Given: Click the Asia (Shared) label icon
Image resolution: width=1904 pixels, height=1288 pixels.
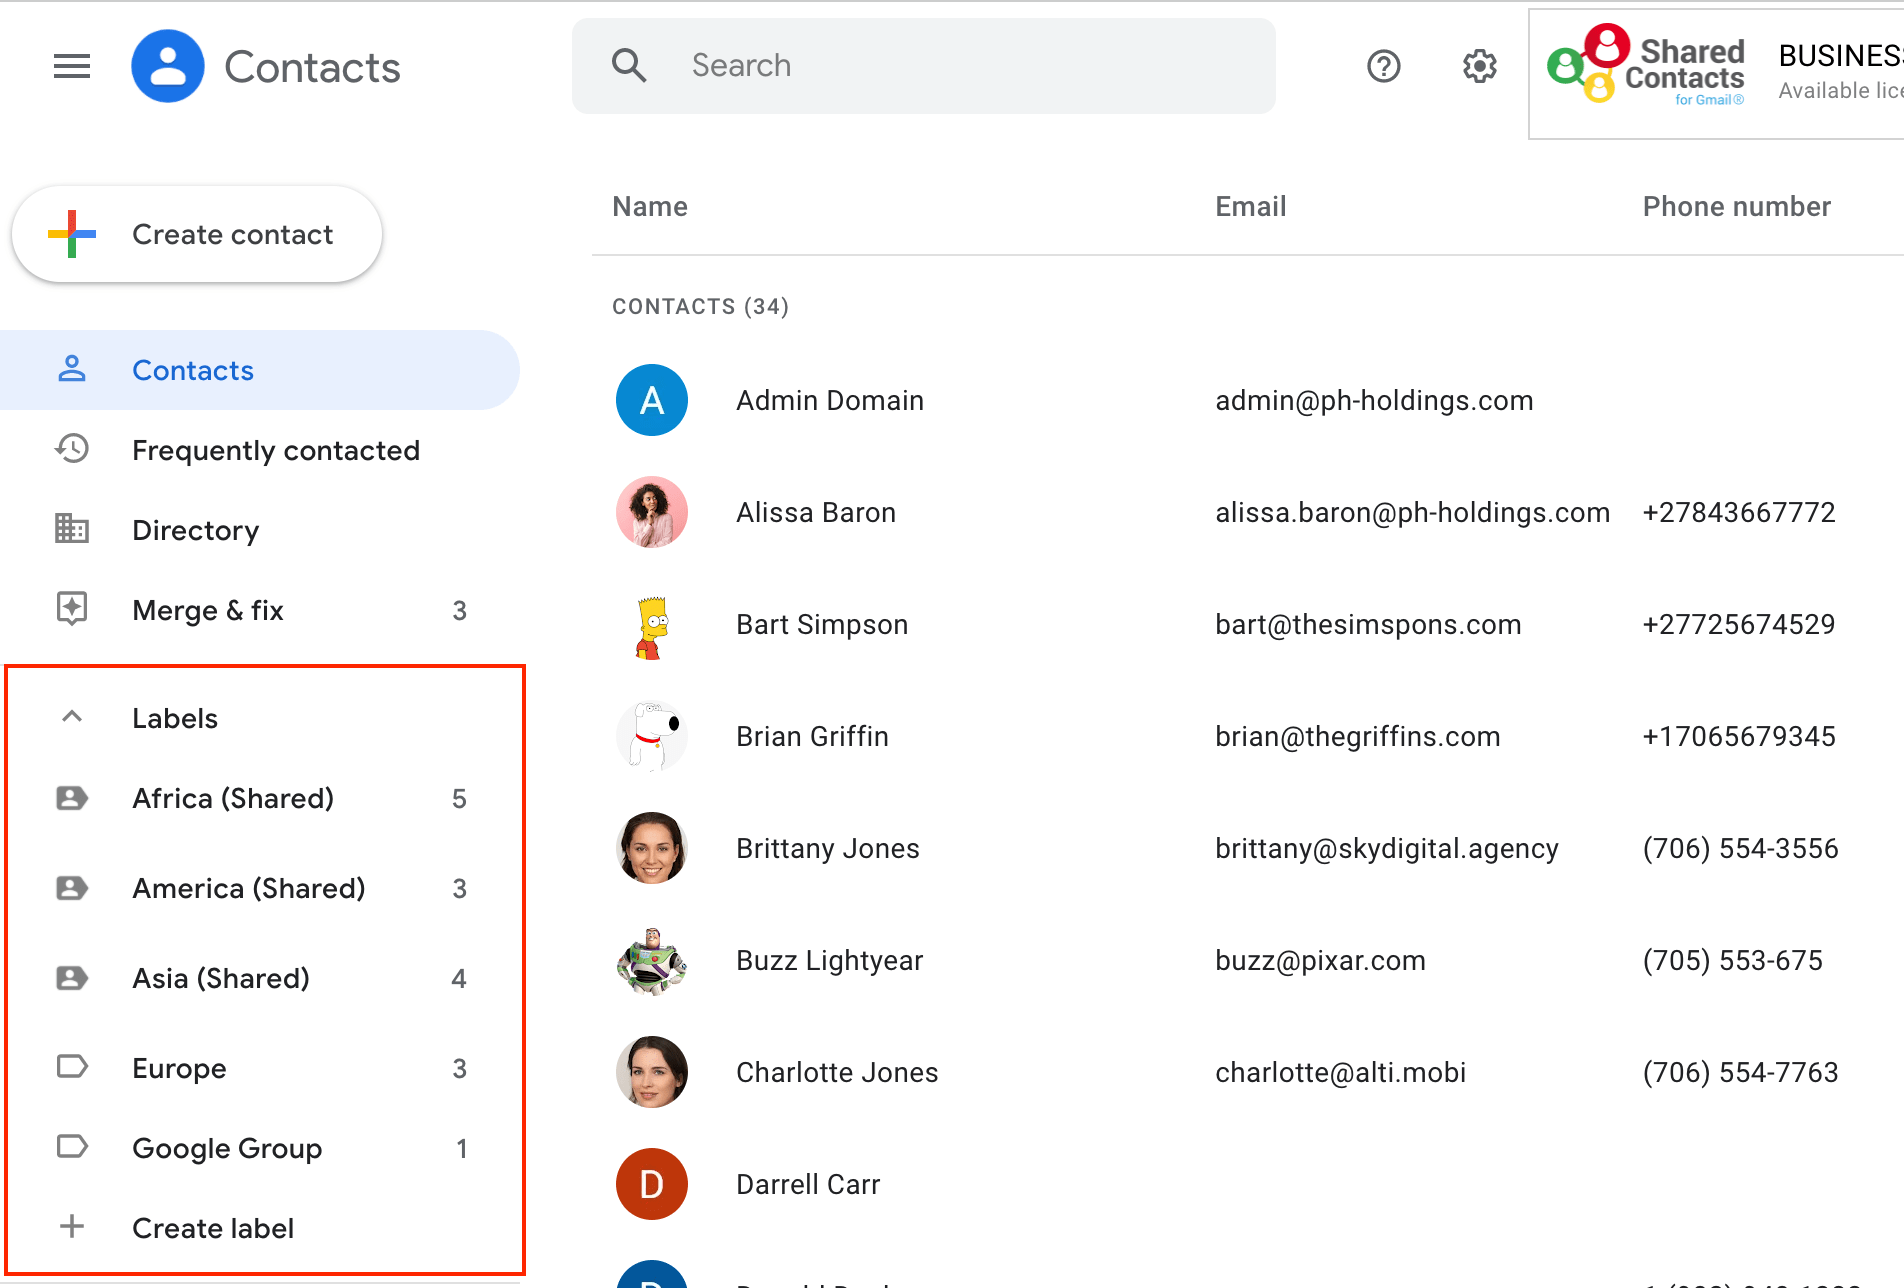Looking at the screenshot, I should [x=72, y=978].
